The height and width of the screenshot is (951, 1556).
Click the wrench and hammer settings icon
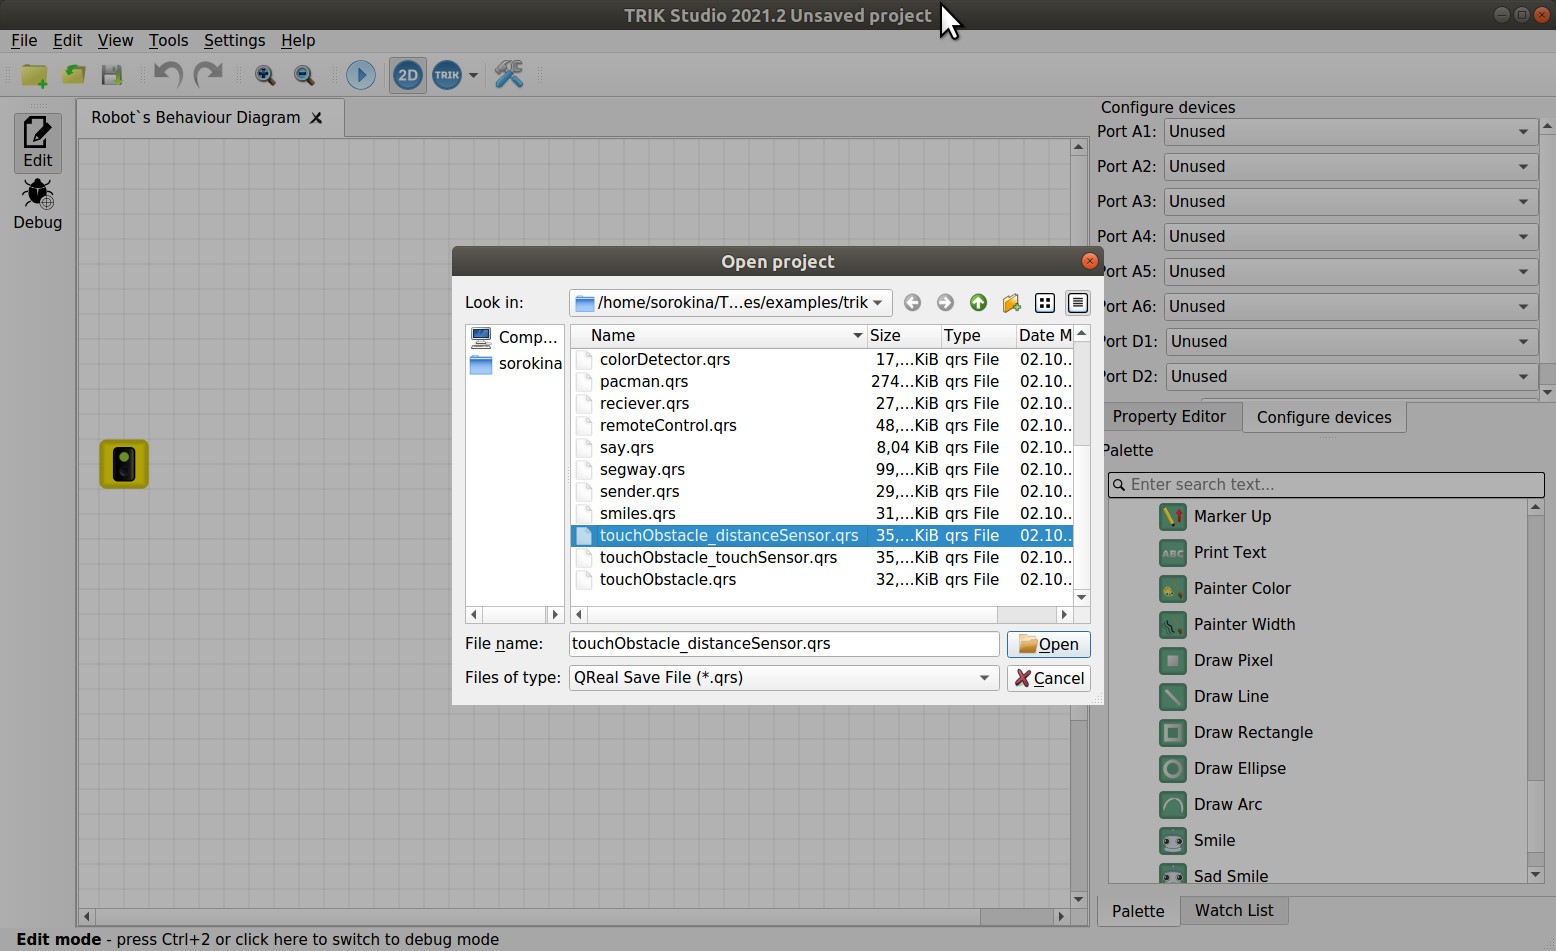coord(509,75)
